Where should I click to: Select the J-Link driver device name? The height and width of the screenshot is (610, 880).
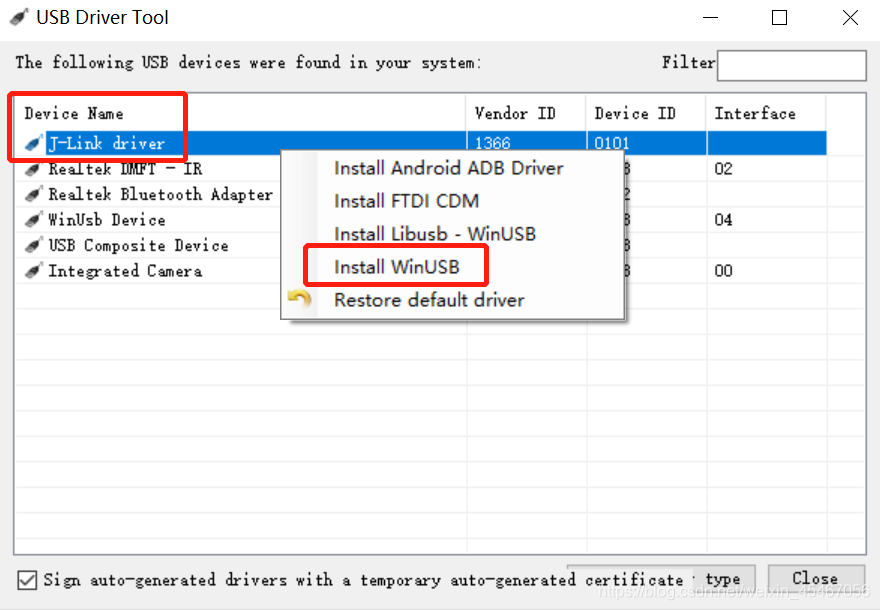click(107, 144)
